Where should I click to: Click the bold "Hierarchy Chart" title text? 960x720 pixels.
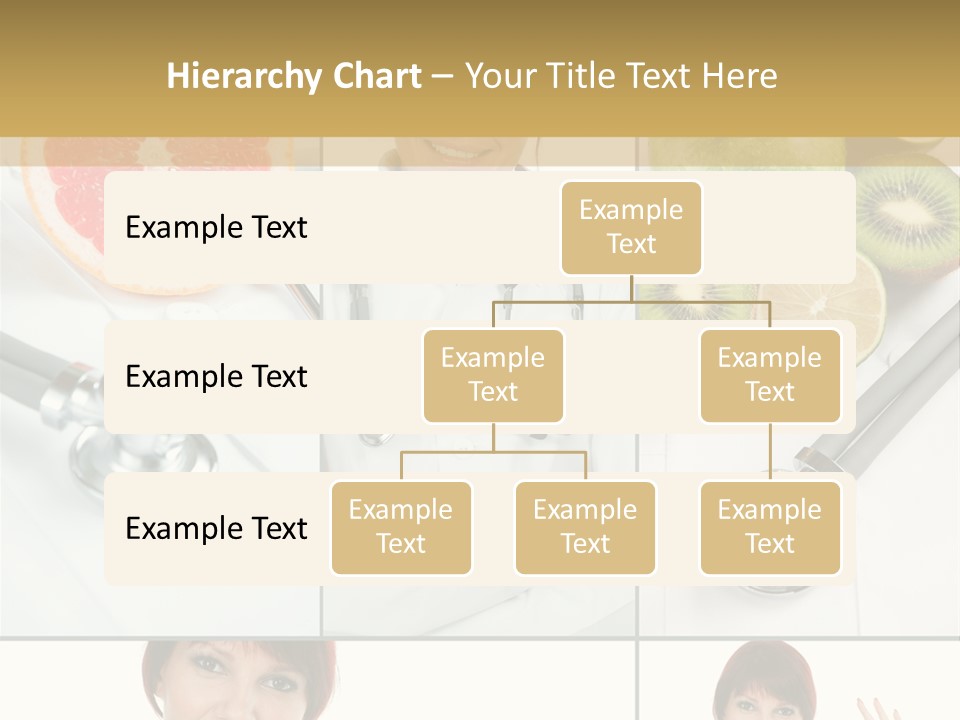(x=294, y=76)
